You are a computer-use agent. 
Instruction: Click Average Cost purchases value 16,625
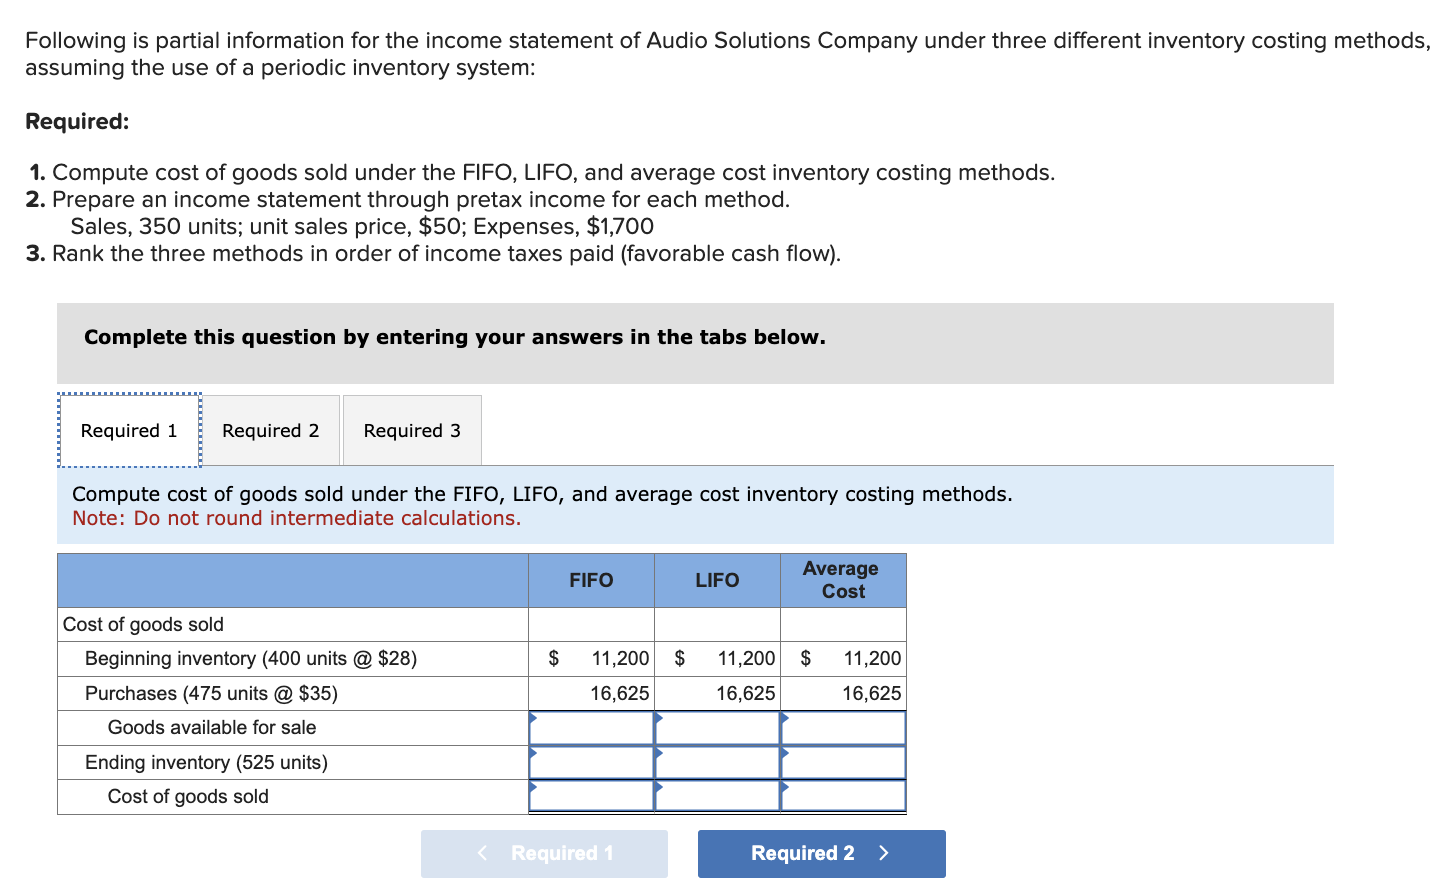click(x=871, y=693)
